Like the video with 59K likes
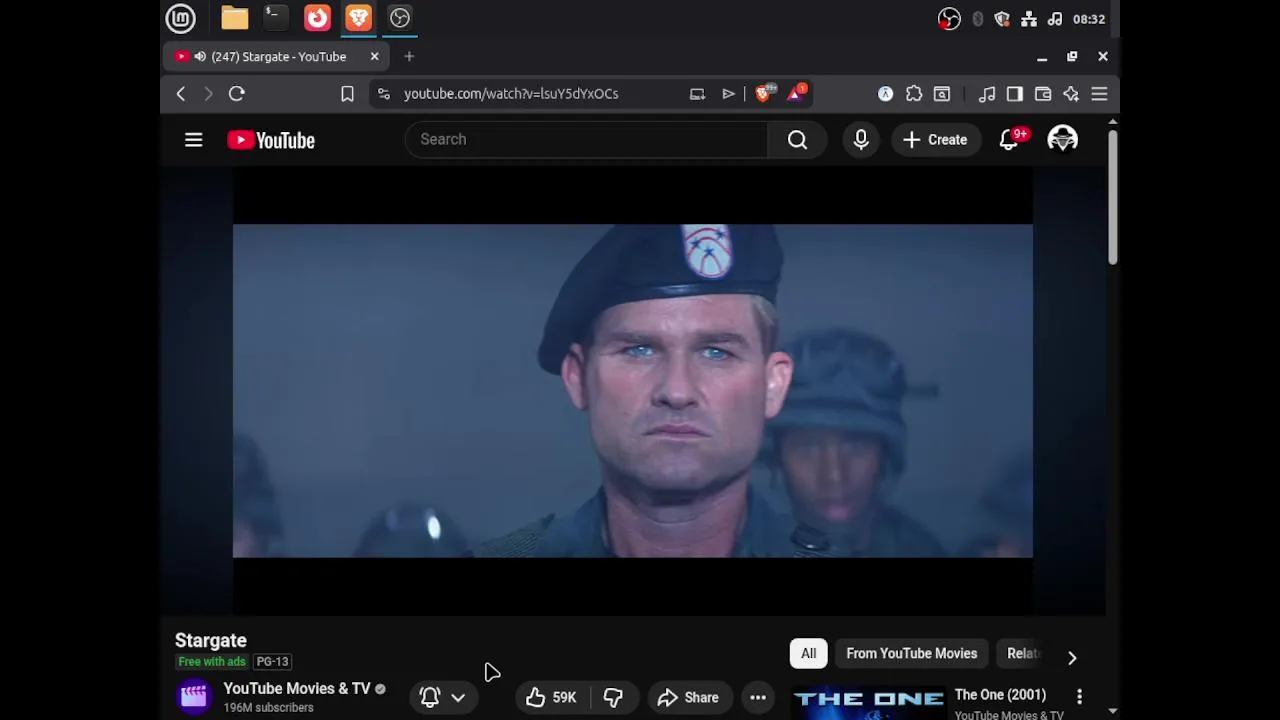 coord(552,697)
